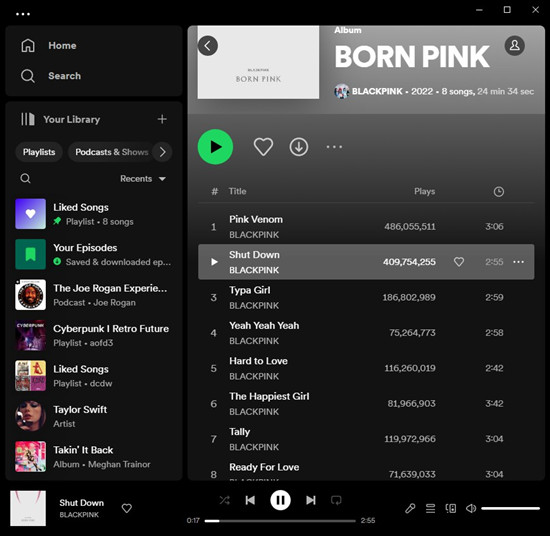Open album more options menu
This screenshot has height=536, width=550.
click(x=334, y=147)
